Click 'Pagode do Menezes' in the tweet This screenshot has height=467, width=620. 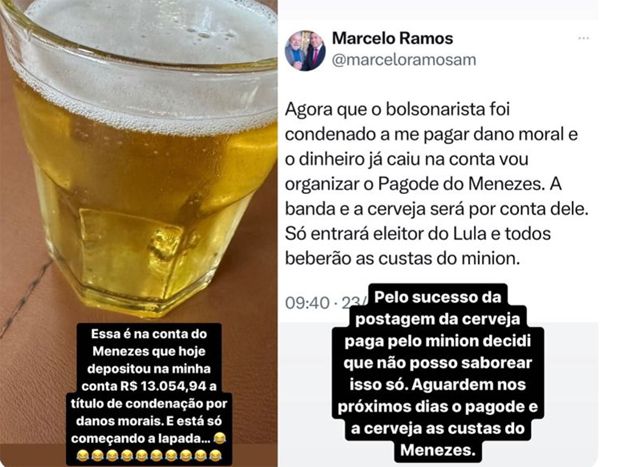tap(459, 184)
